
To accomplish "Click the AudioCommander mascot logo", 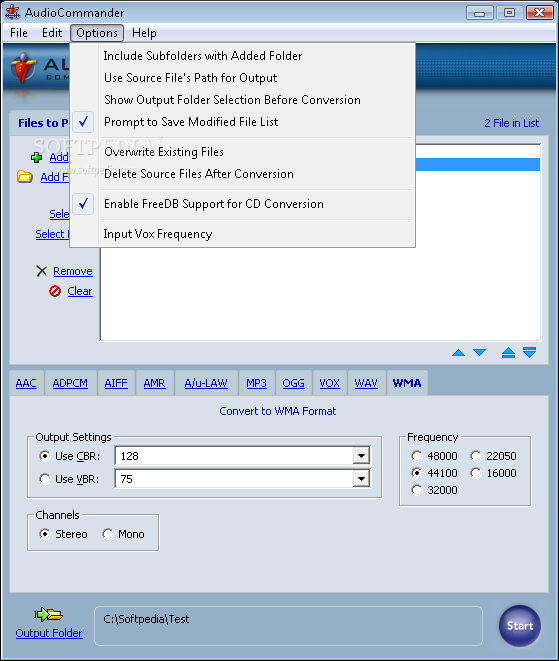I will pyautogui.click(x=23, y=70).
